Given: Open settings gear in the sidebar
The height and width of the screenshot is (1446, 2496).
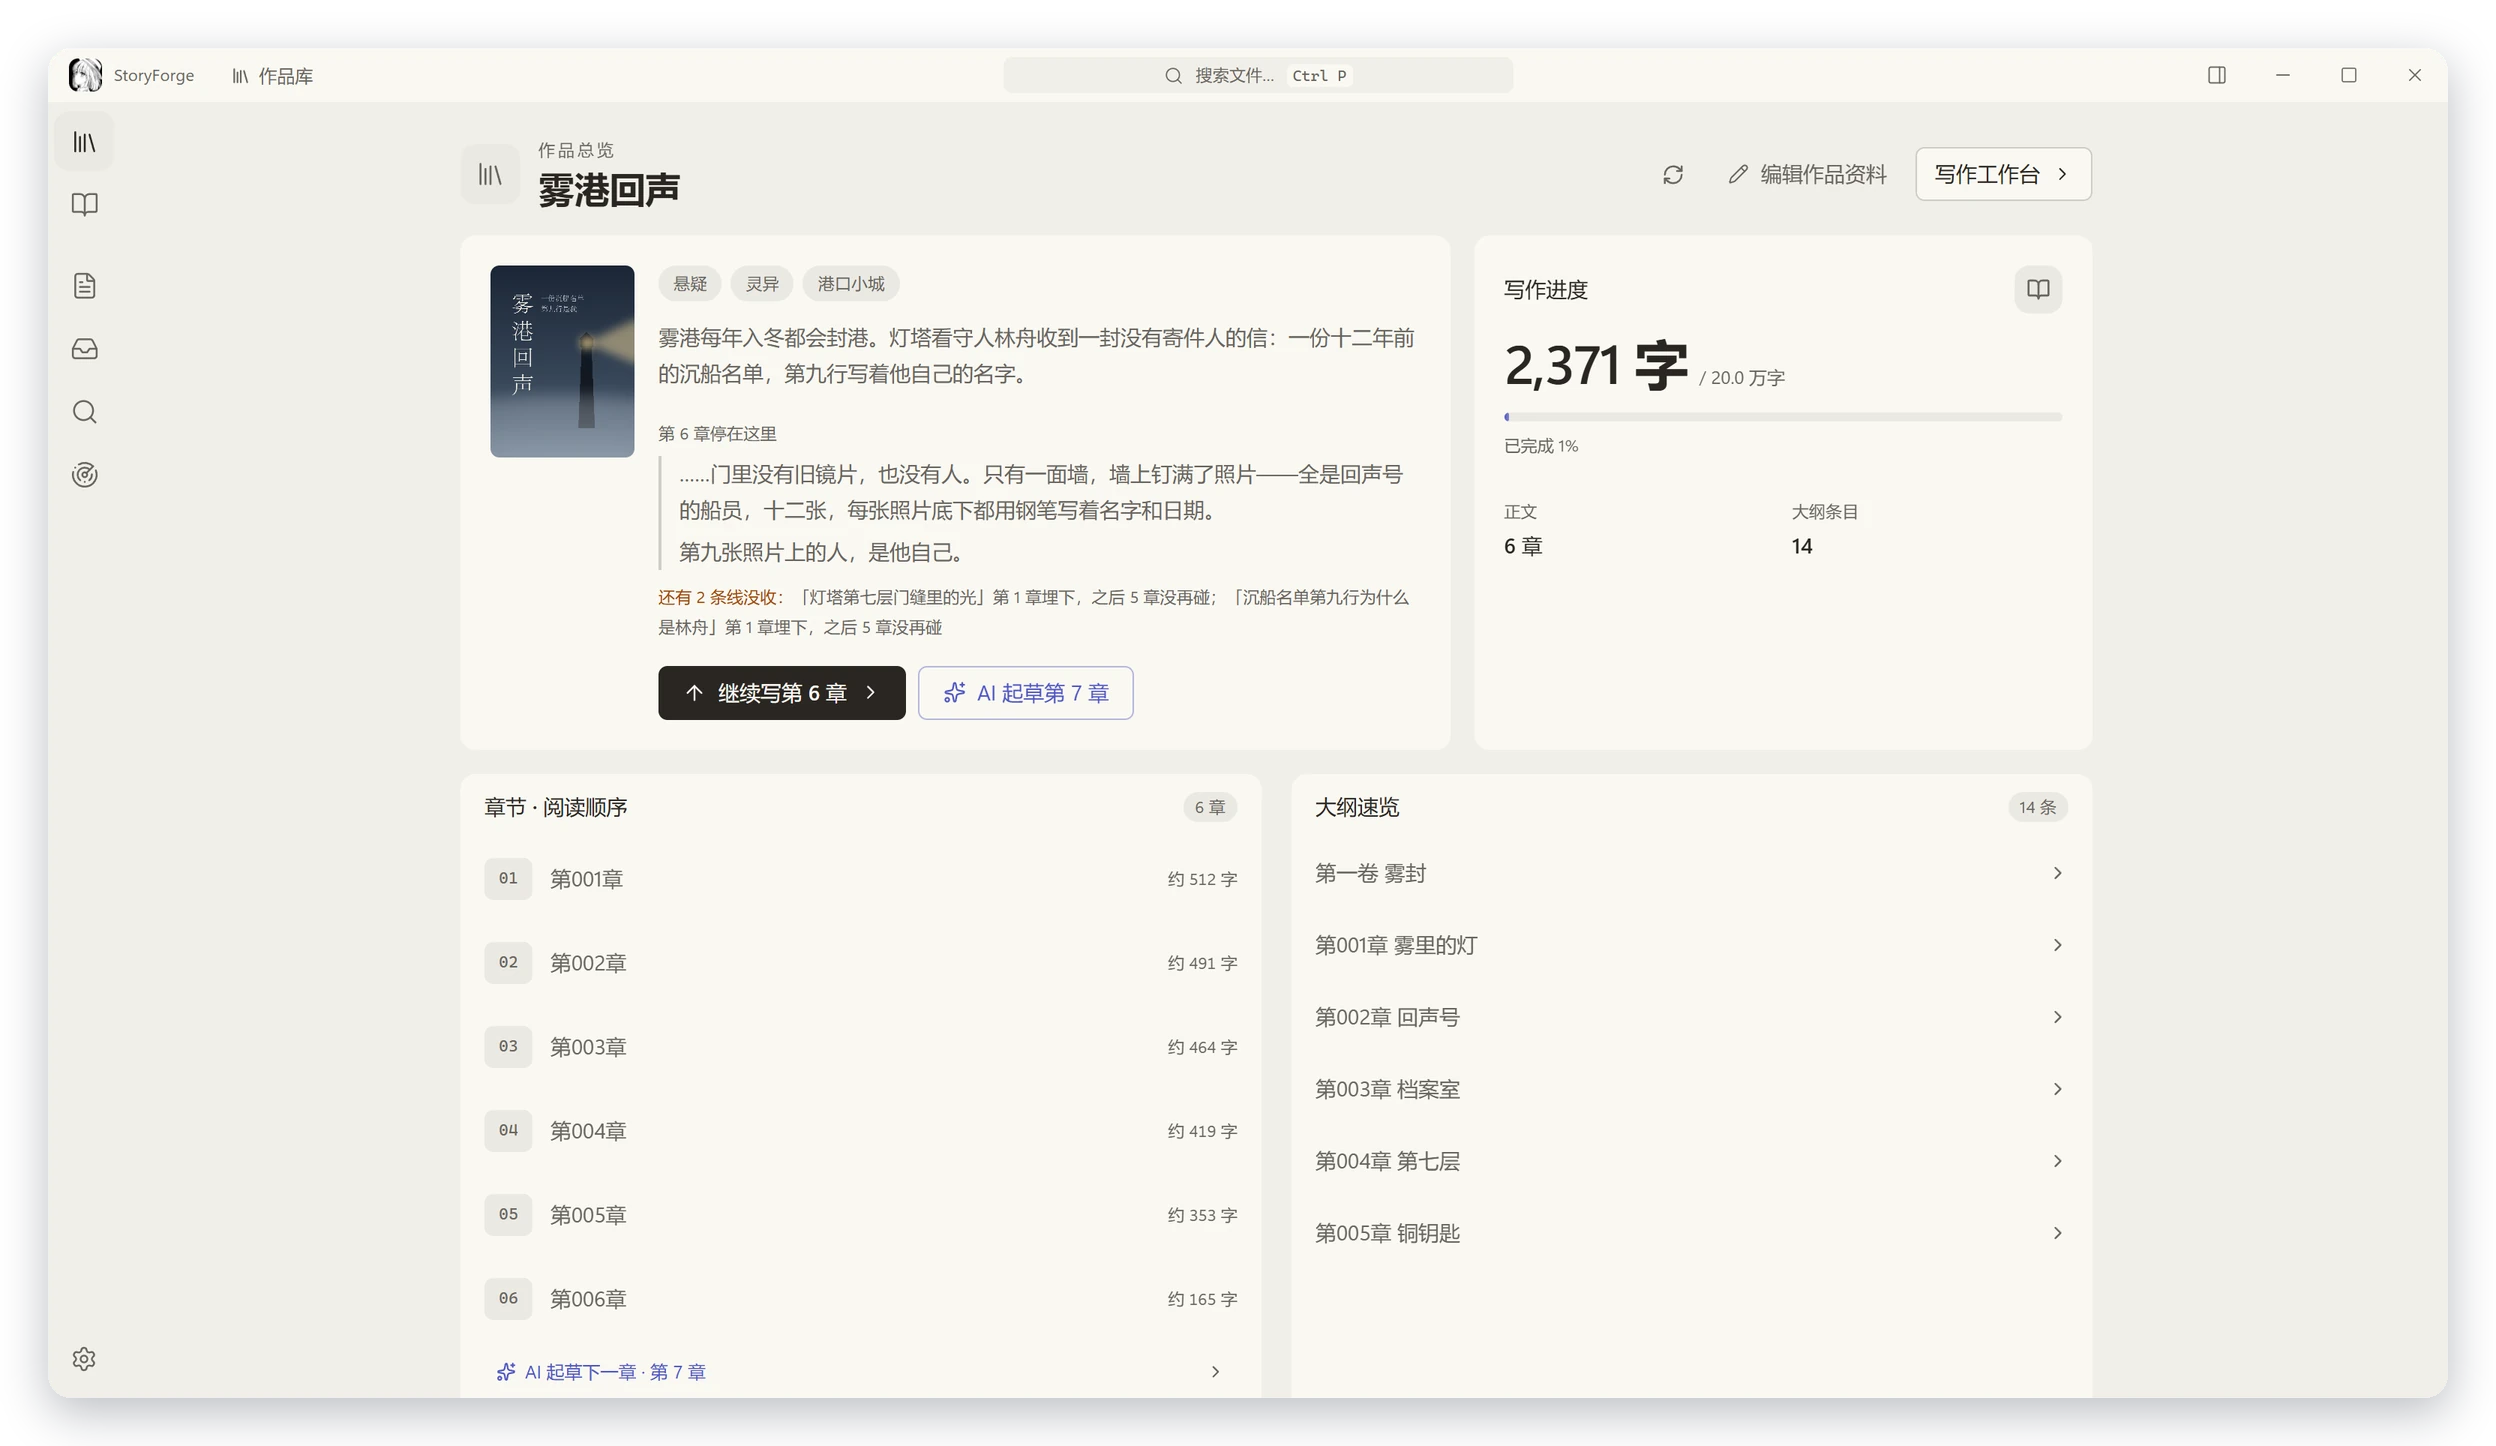Looking at the screenshot, I should (x=84, y=1359).
